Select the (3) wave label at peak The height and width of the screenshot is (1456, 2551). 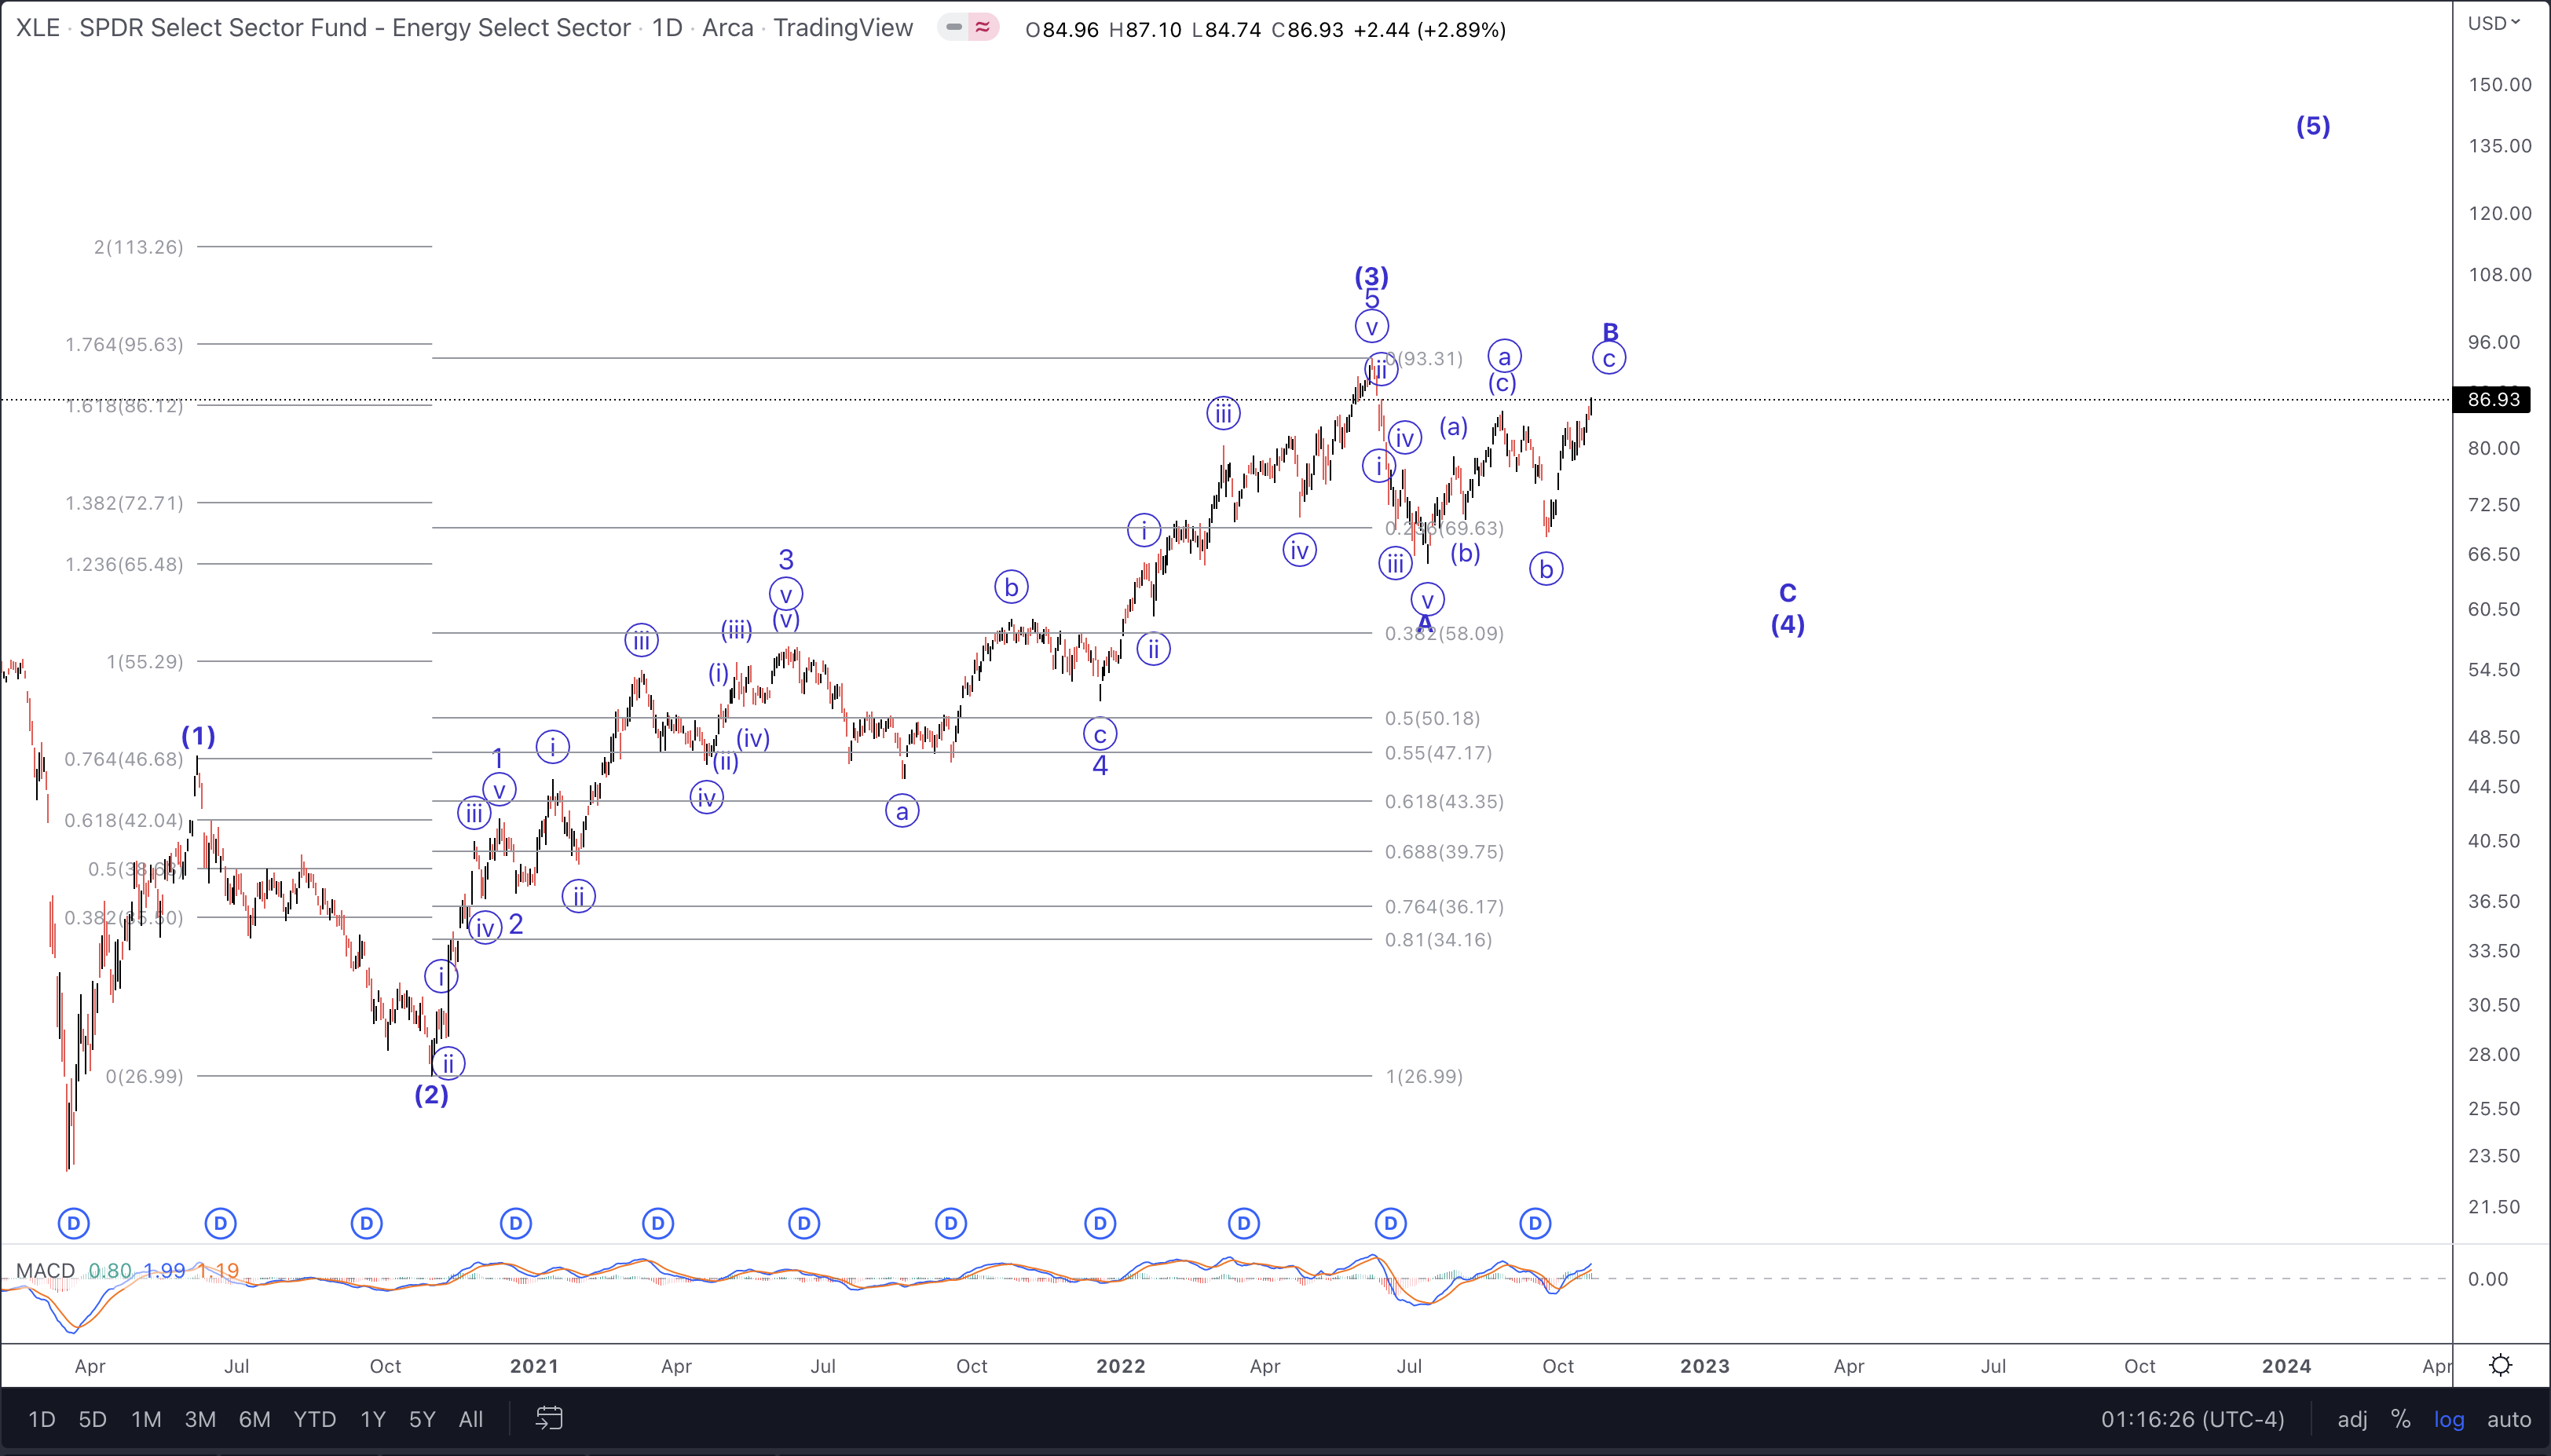(x=1371, y=276)
